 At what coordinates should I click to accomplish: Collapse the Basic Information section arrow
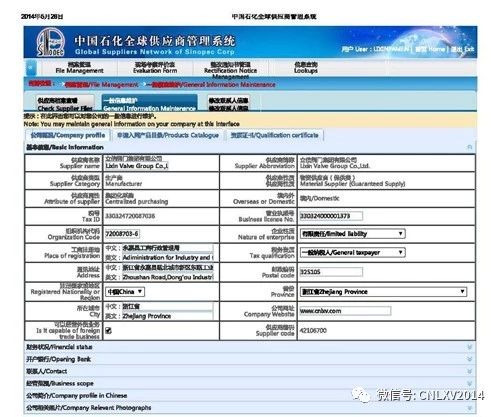[x=470, y=147]
